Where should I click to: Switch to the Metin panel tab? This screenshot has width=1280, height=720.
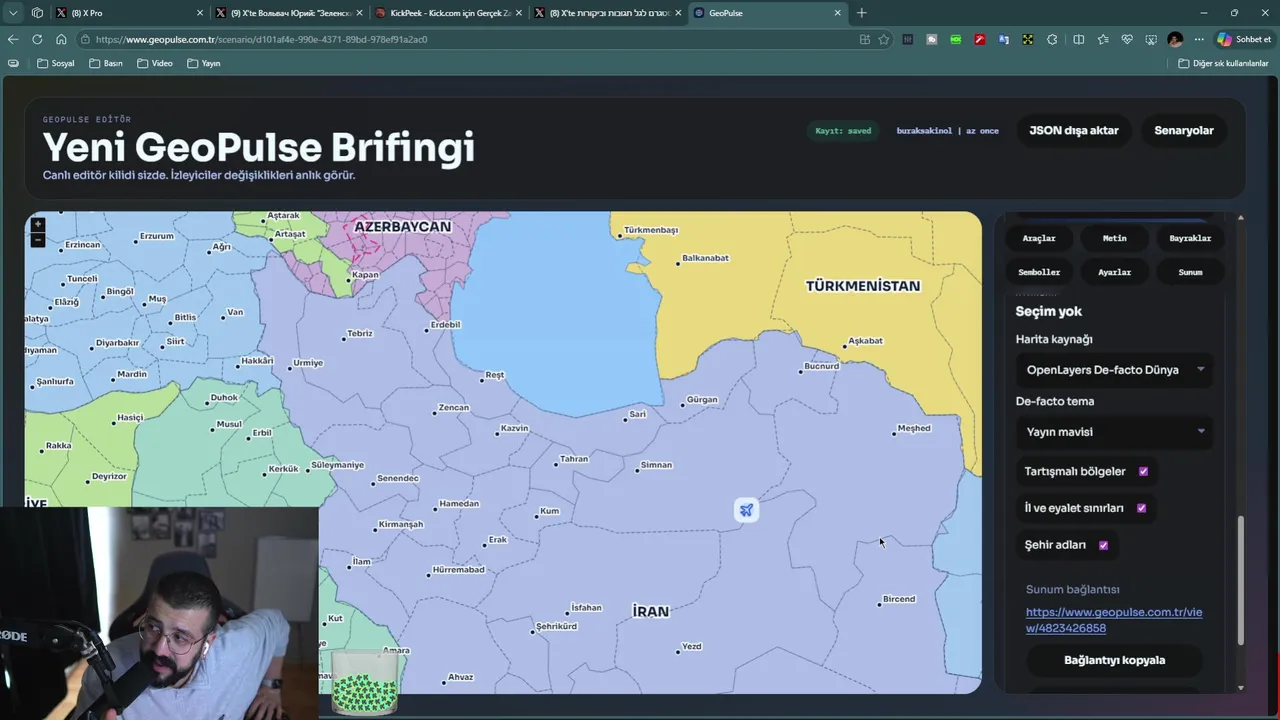click(1114, 238)
